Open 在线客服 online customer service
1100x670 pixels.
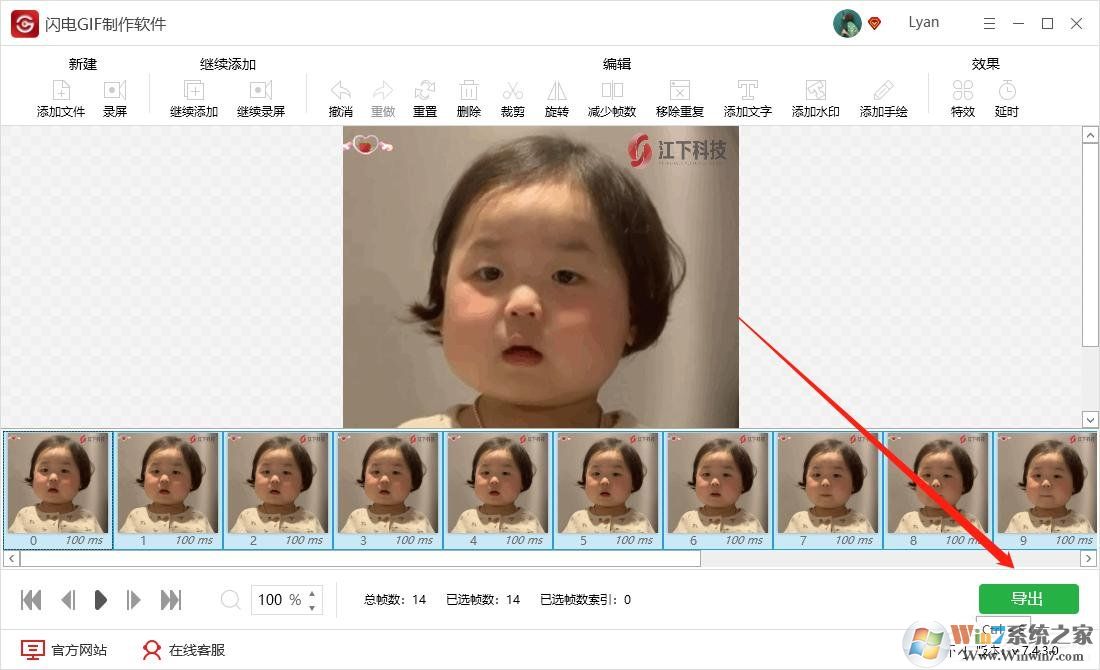click(x=183, y=649)
